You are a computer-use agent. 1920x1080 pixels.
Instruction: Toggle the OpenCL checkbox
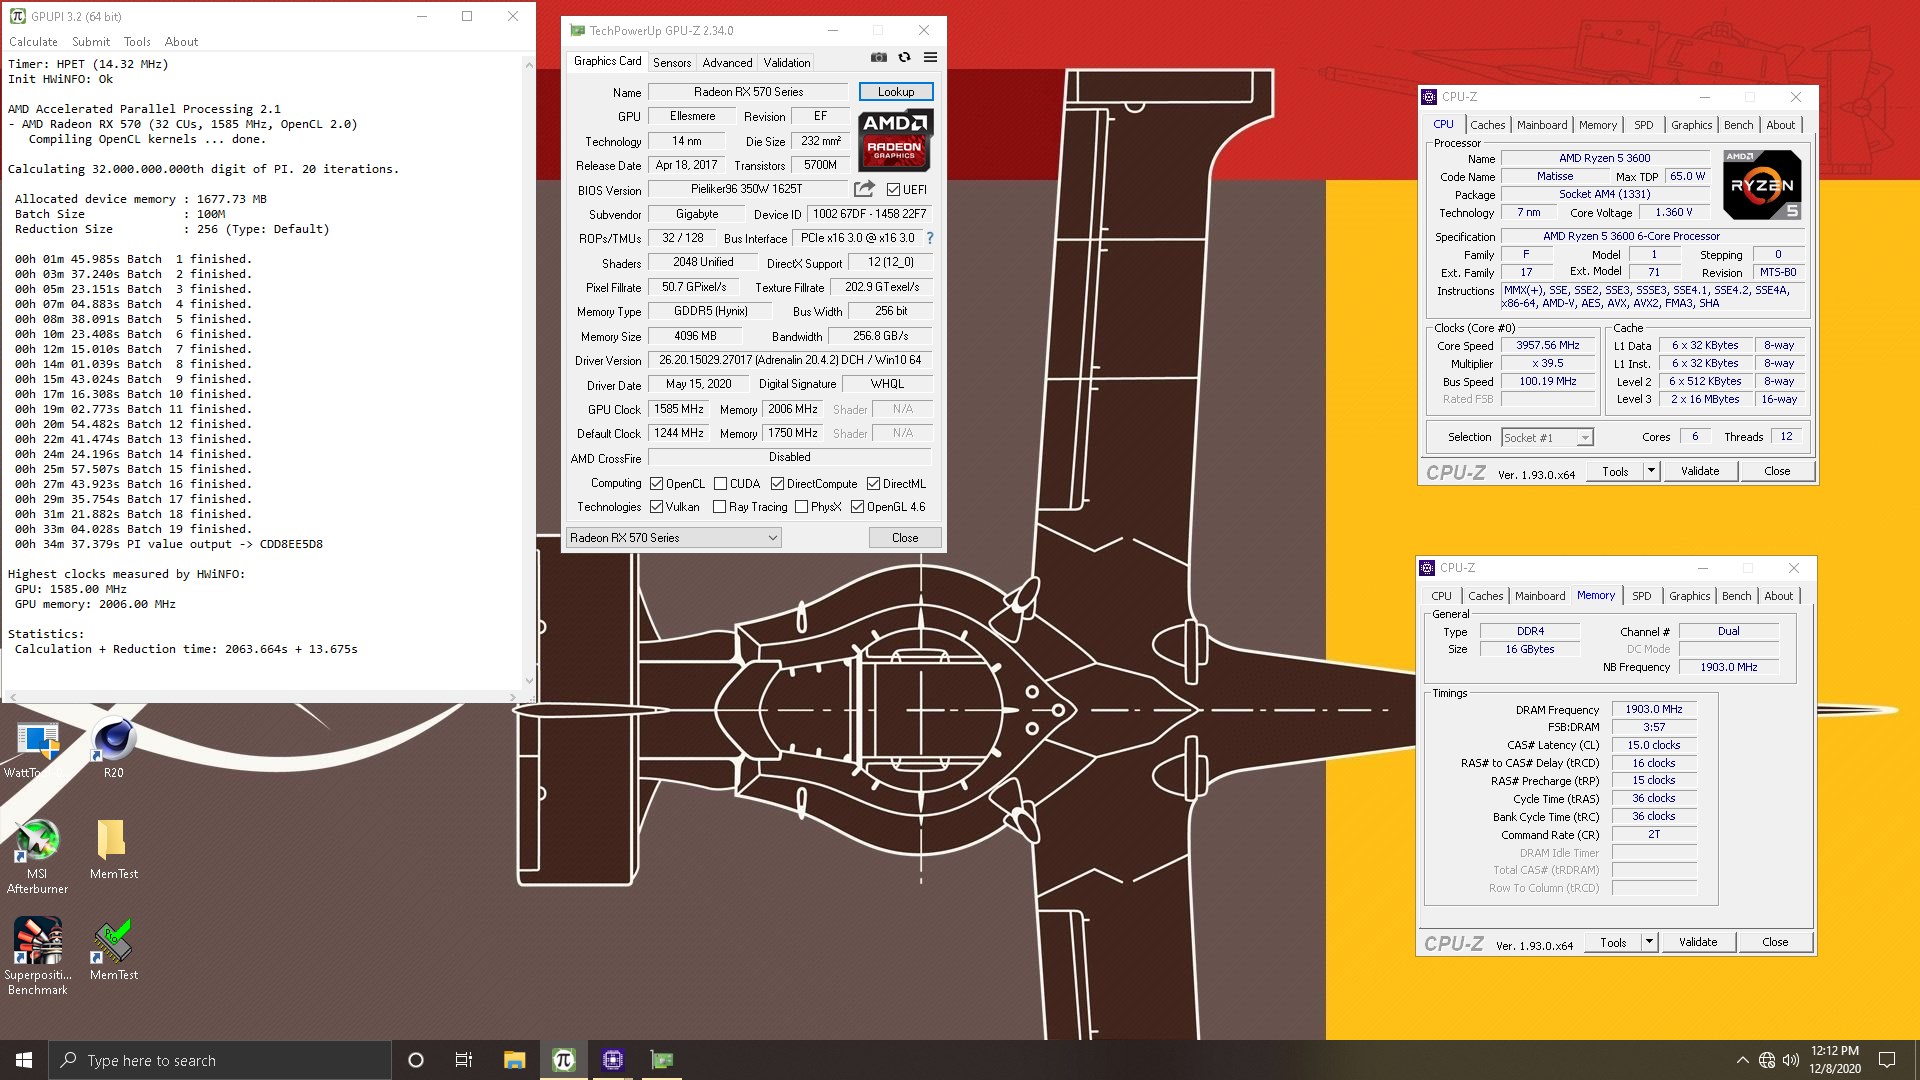pos(657,484)
